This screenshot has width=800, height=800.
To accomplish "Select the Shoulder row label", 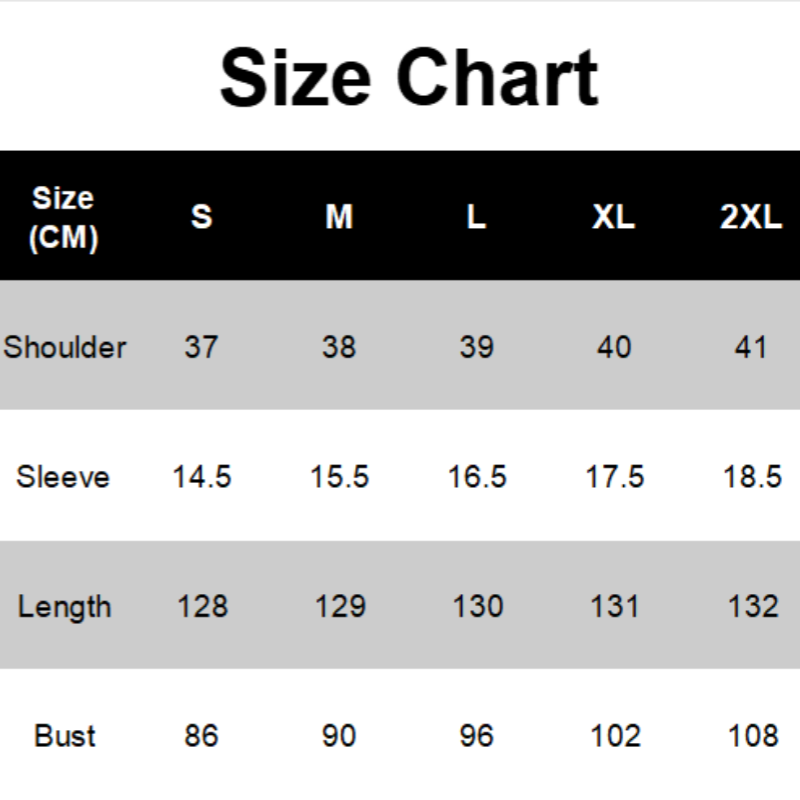I will [65, 347].
